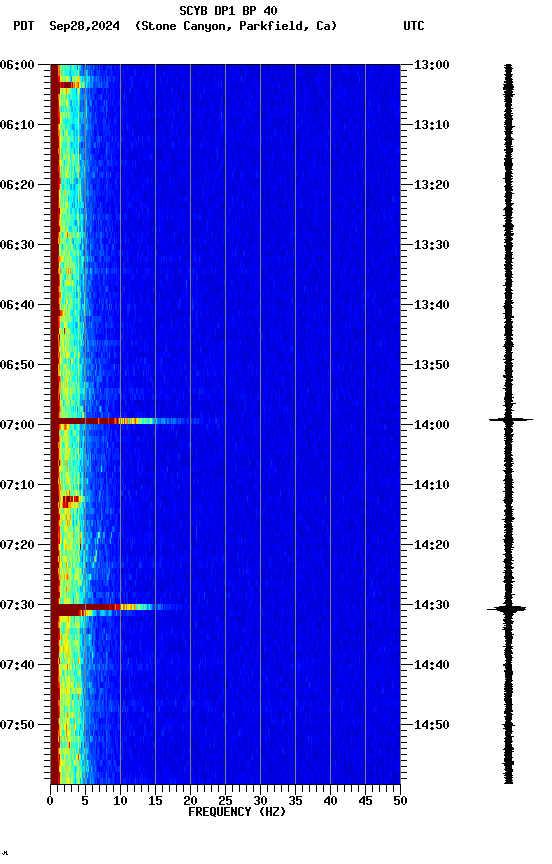Image resolution: width=552 pixels, height=864 pixels.
Task: Click the '14:00' UTC time label
Action: coord(432,425)
